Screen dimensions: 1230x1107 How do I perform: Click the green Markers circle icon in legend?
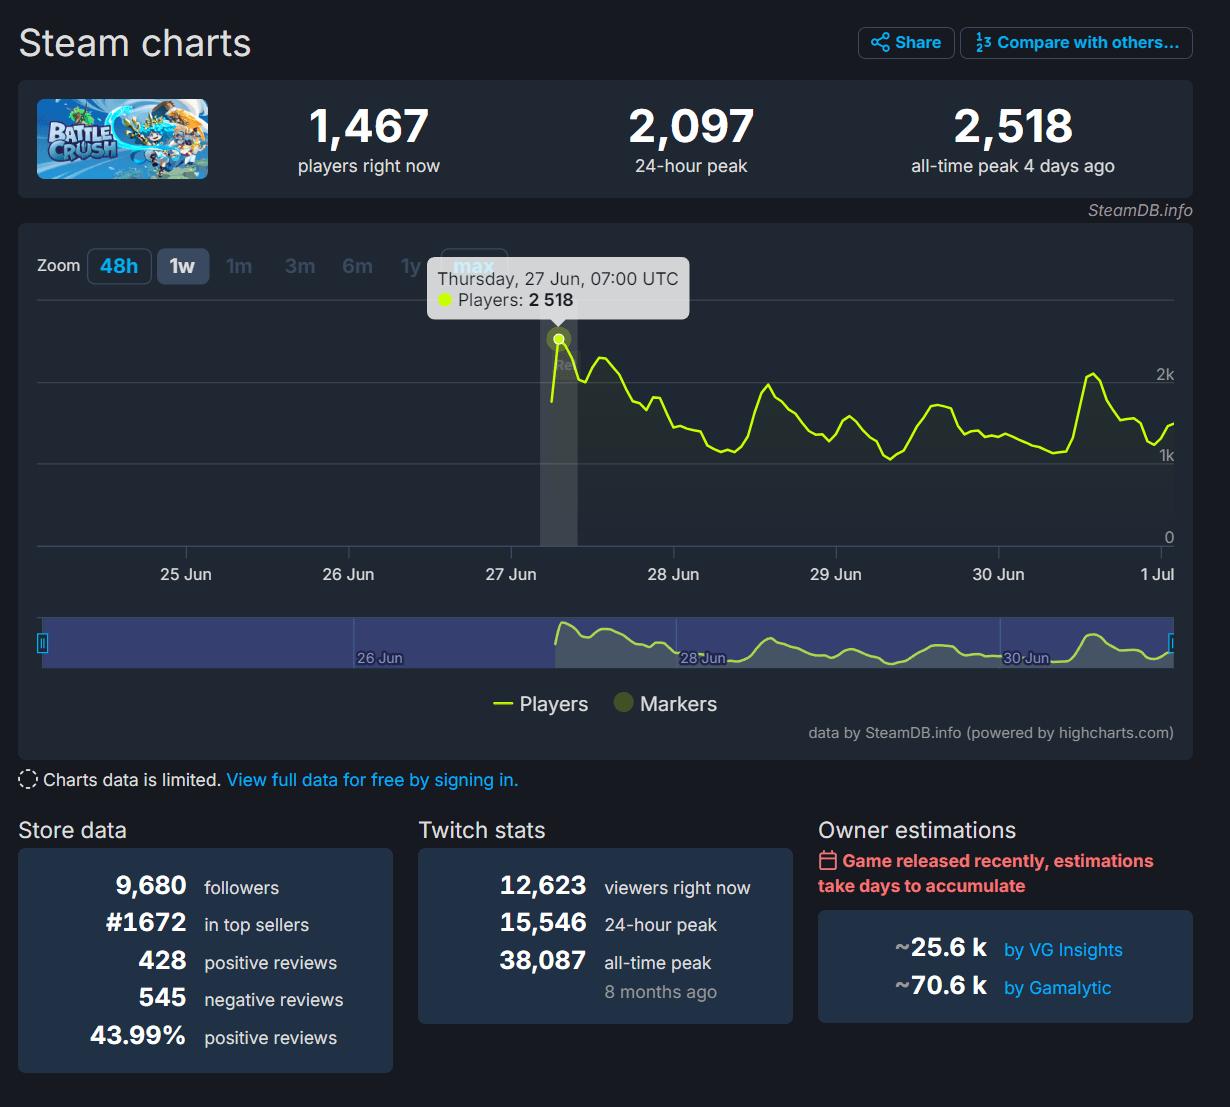(x=624, y=703)
